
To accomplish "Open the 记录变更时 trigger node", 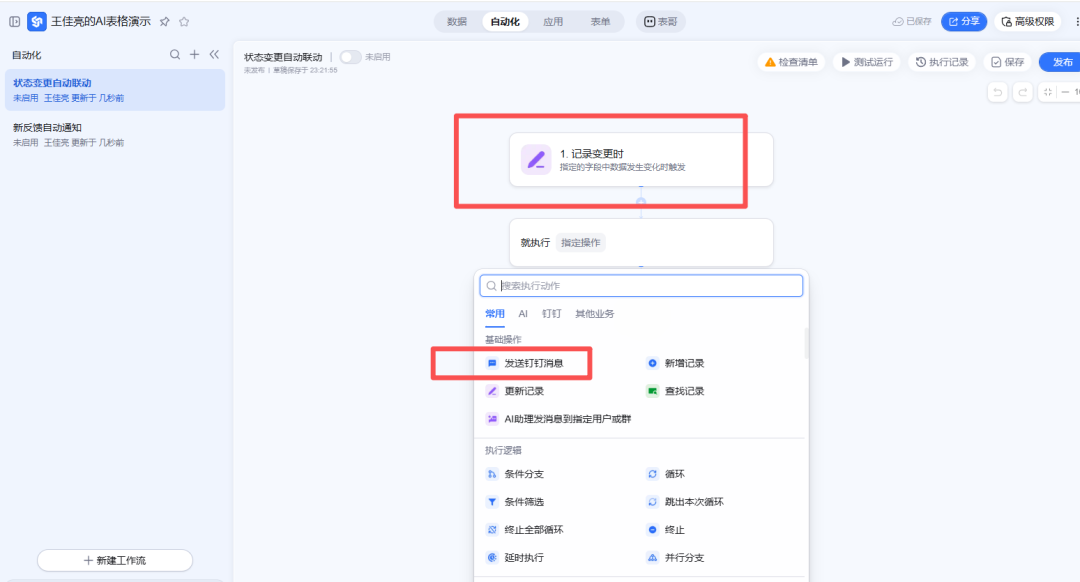I will (641, 159).
